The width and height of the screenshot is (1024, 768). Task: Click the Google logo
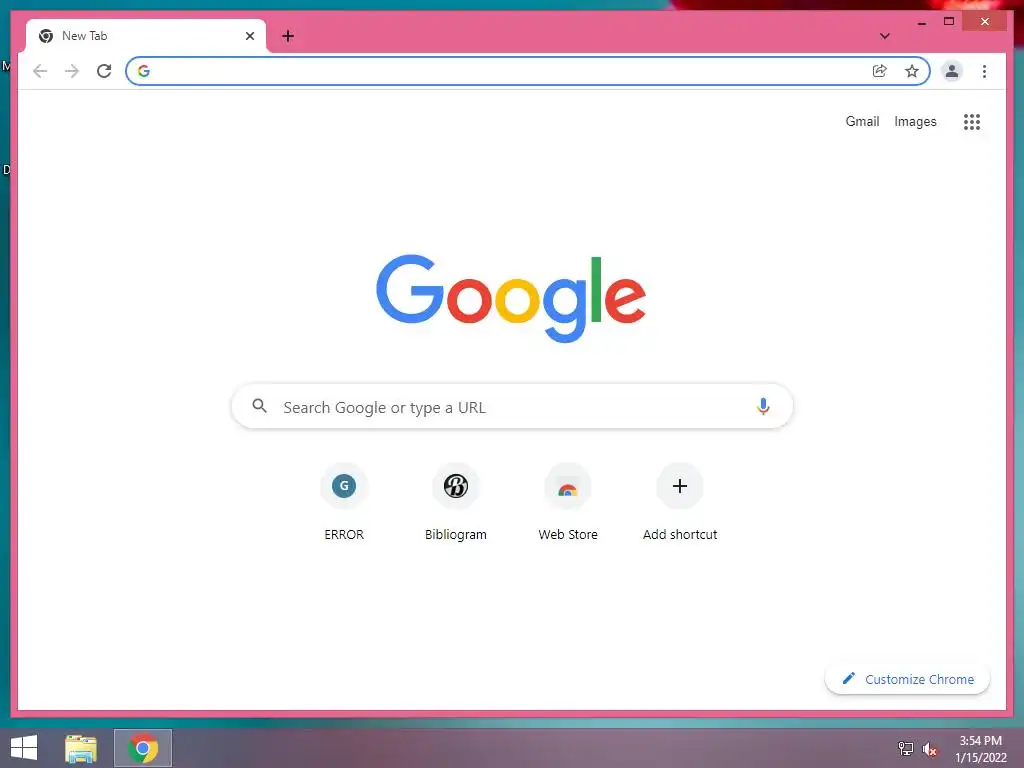point(511,298)
